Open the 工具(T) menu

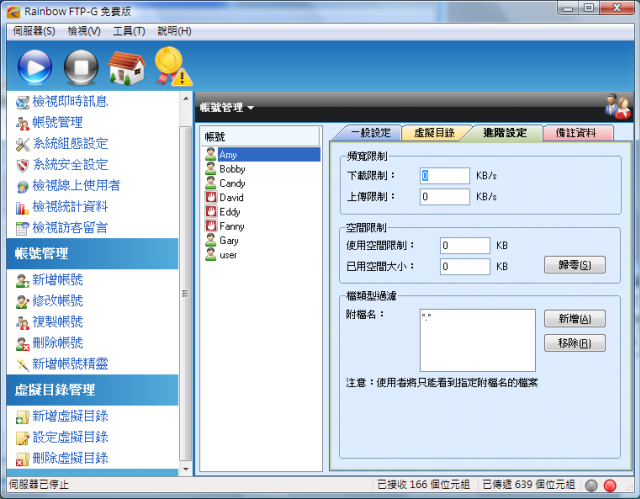129,31
